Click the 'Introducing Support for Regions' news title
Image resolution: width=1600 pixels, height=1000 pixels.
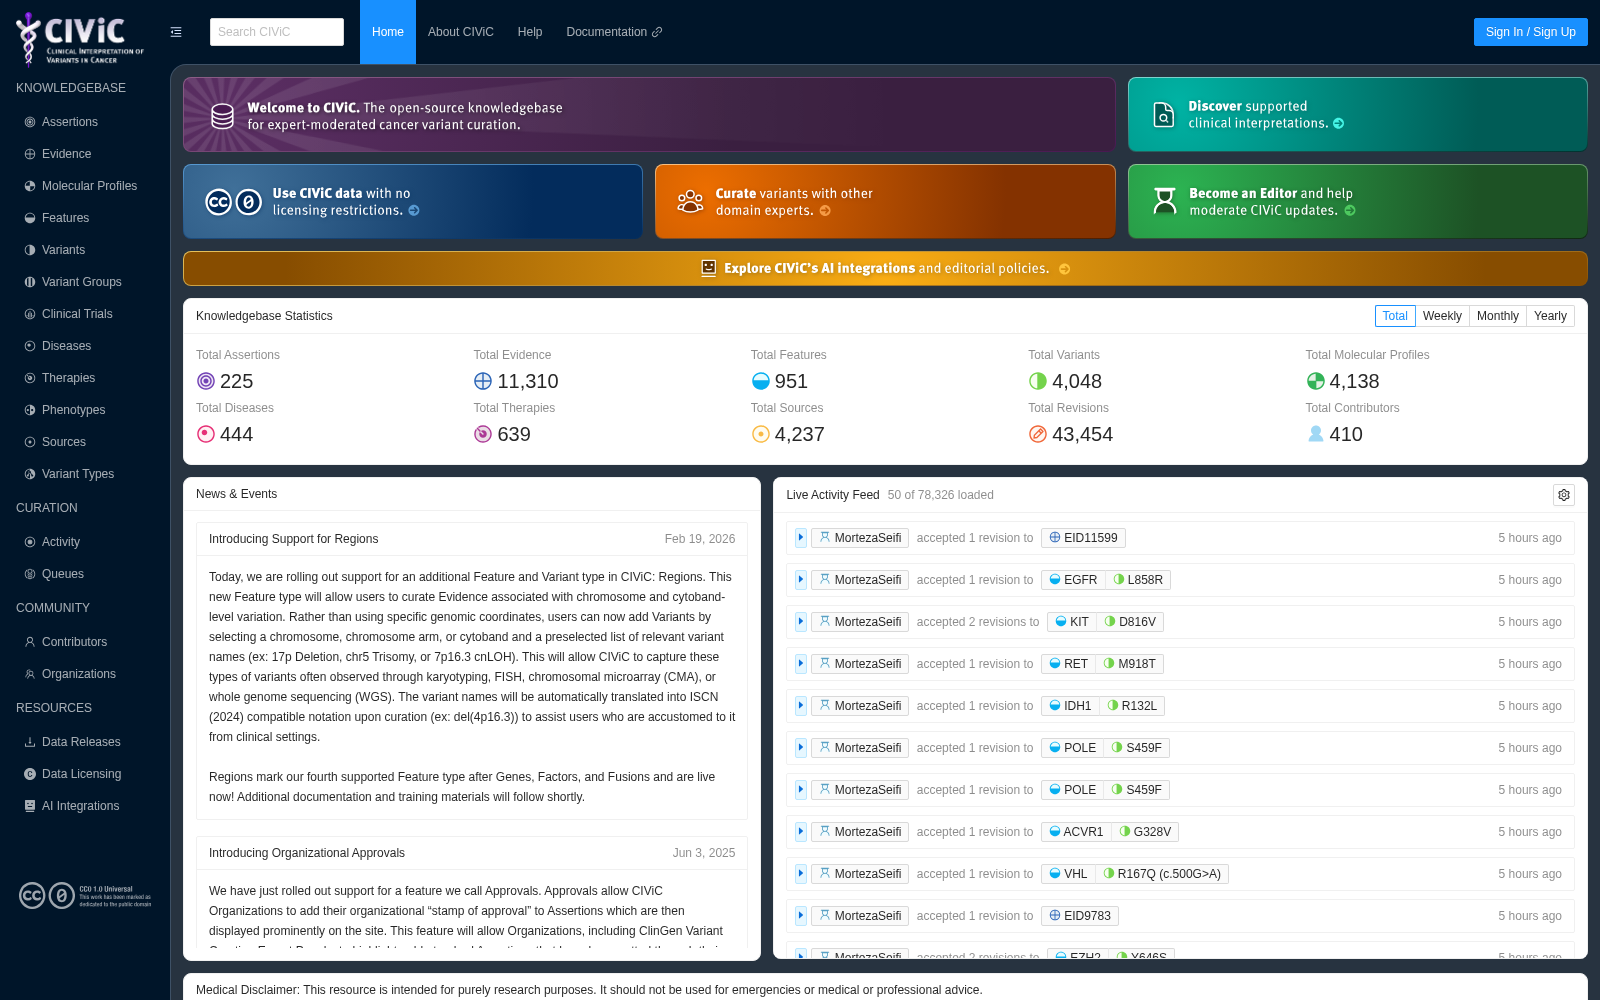[293, 539]
